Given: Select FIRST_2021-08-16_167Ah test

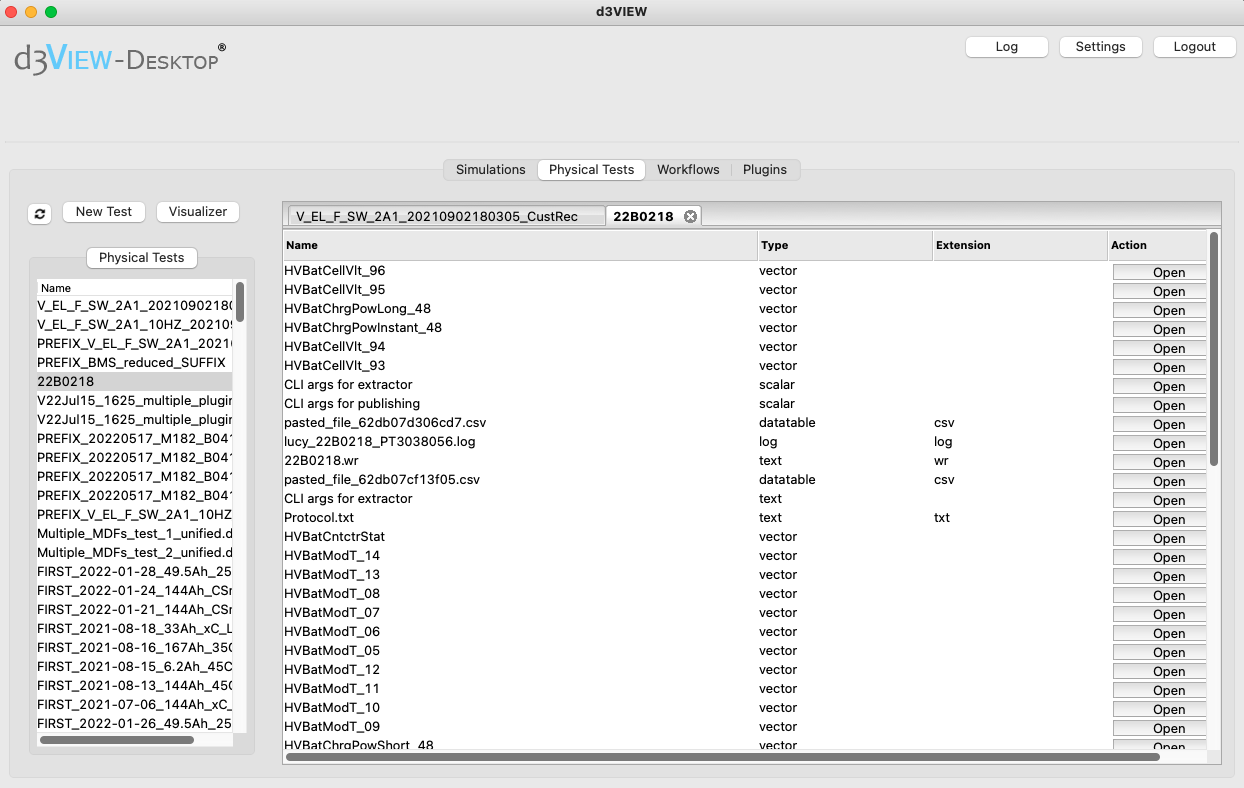Looking at the screenshot, I should pos(135,647).
